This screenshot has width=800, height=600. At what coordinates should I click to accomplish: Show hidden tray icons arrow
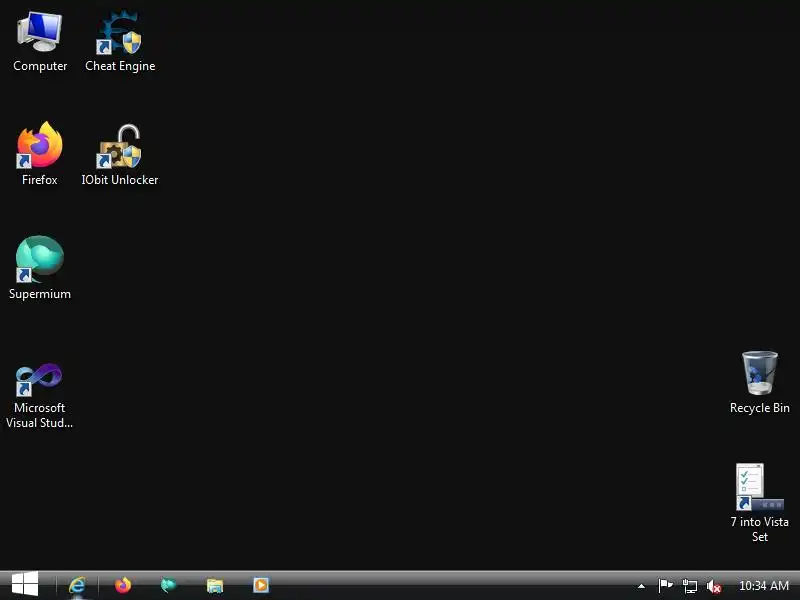pos(641,586)
